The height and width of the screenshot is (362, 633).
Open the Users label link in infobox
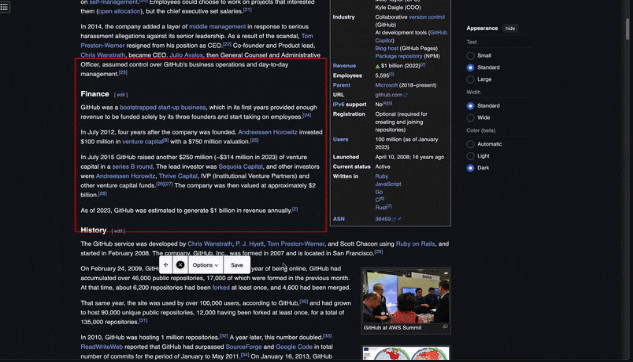[x=340, y=139]
